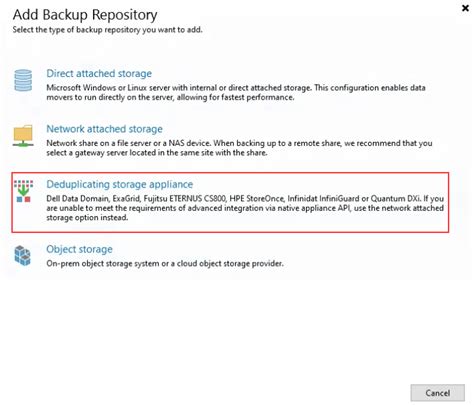Select Direct attached storage title
This screenshot has height=405, width=474.
tap(99, 73)
